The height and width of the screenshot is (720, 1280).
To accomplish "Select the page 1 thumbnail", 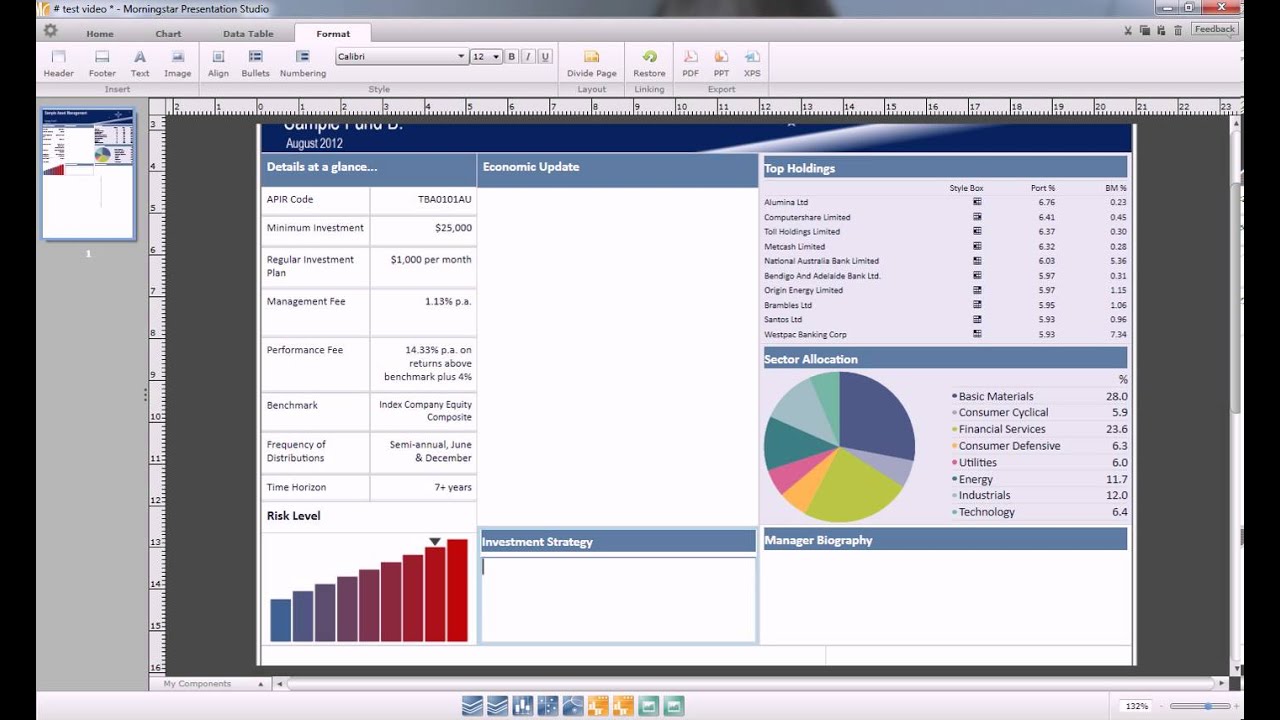I will tap(88, 174).
